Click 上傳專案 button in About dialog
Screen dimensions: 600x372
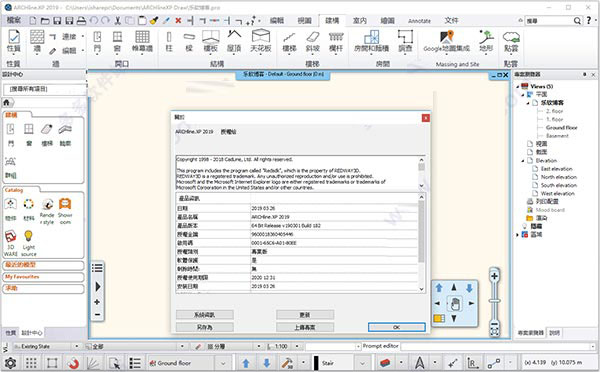click(305, 327)
